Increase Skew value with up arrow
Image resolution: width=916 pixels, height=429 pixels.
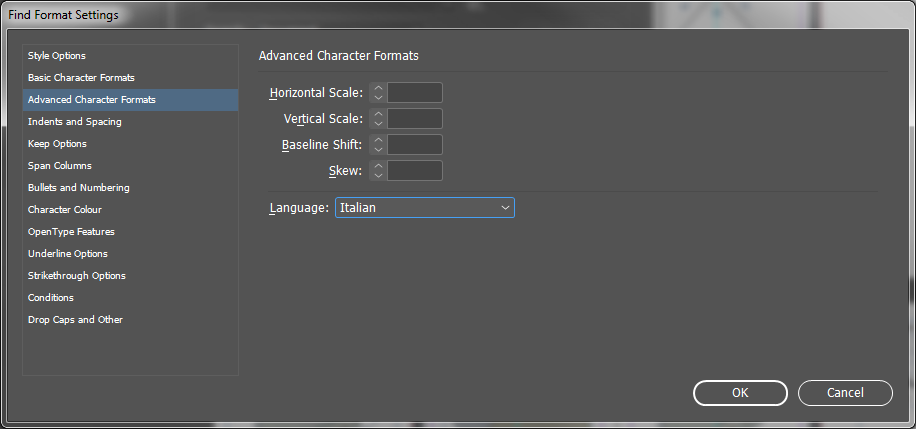point(378,165)
